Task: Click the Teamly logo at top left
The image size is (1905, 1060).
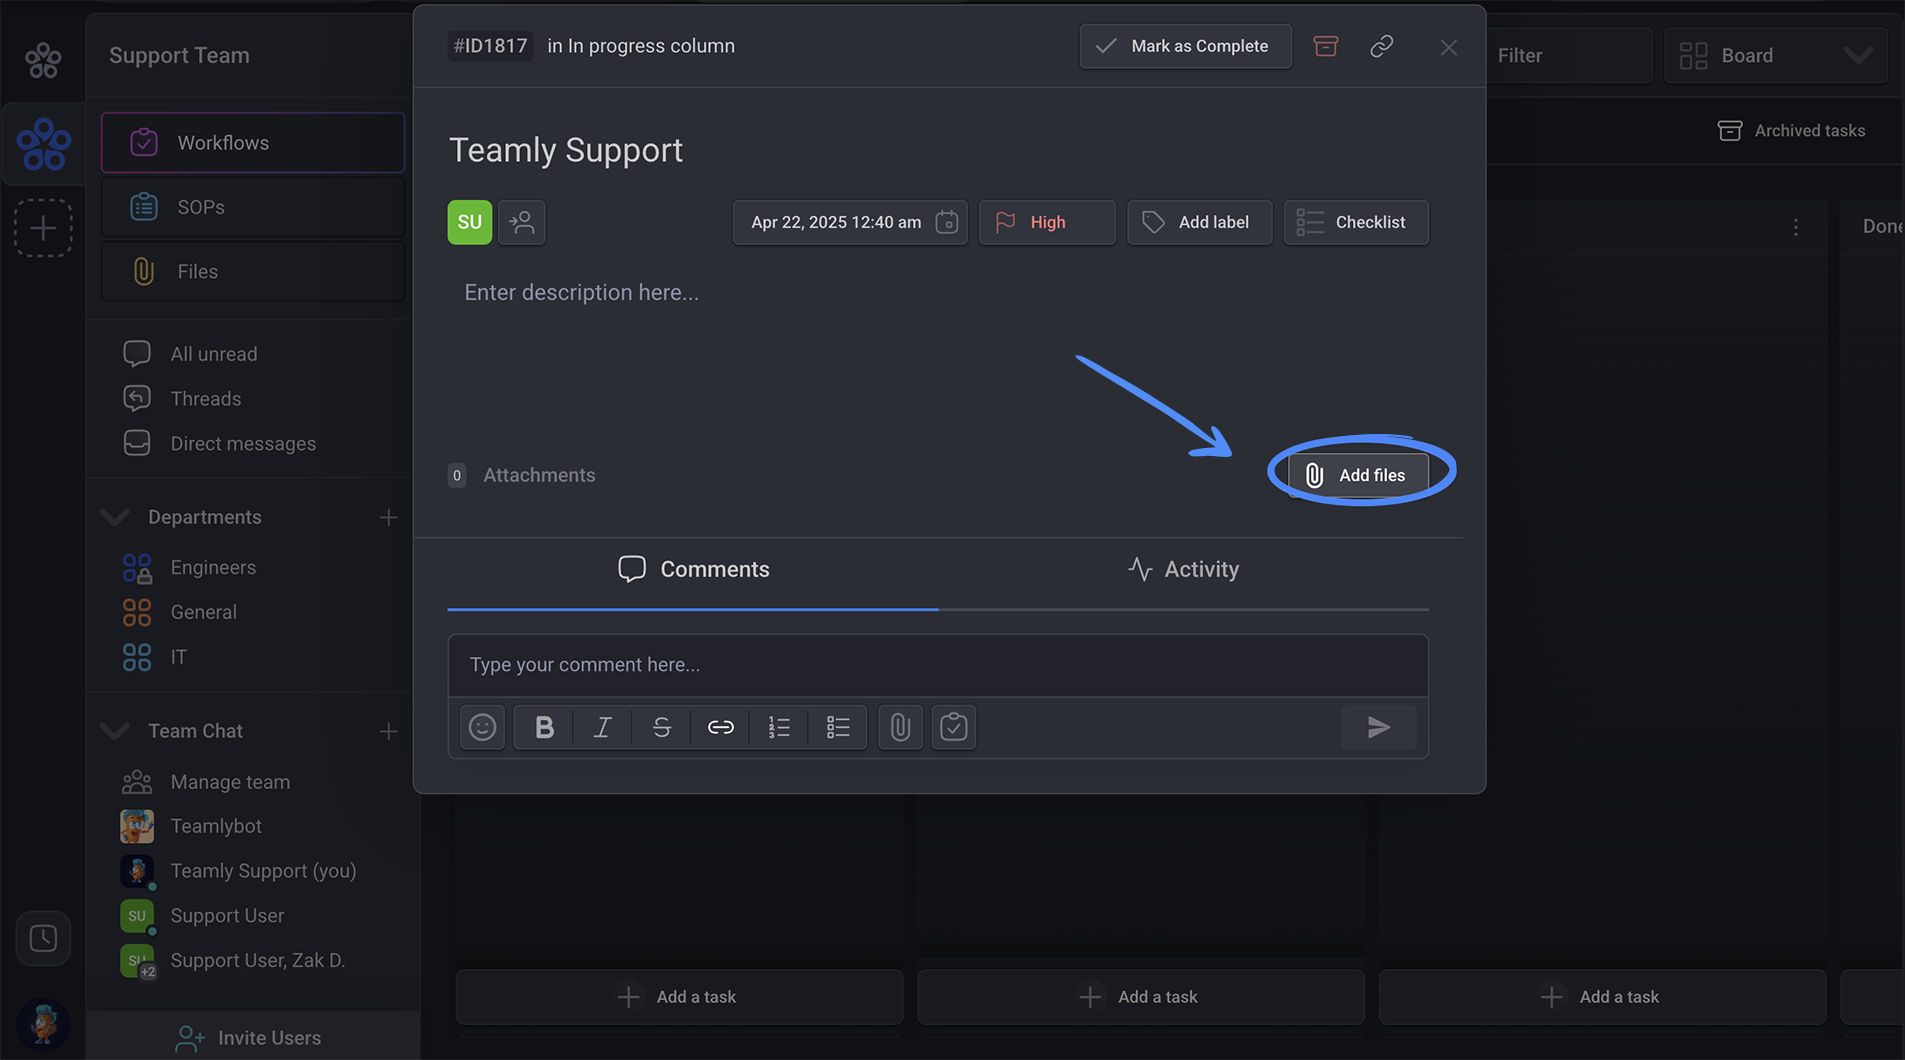Action: pyautogui.click(x=43, y=61)
